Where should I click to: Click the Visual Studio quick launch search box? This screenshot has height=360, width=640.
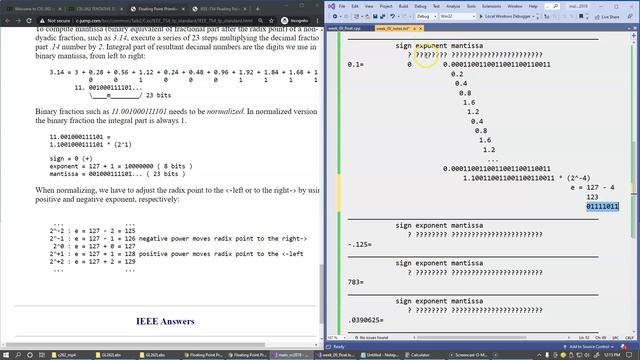coord(552,6)
